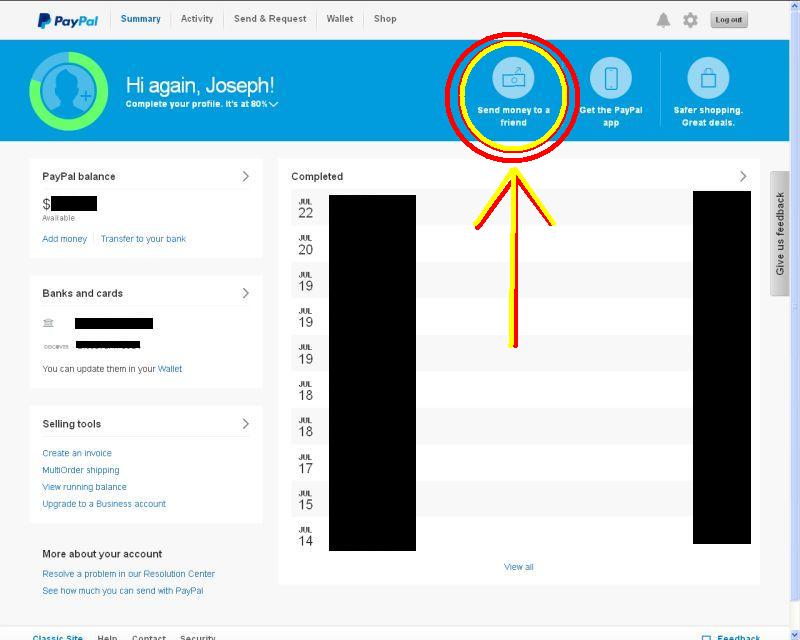This screenshot has height=640, width=800.
Task: Open the Shop tab
Action: point(385,19)
